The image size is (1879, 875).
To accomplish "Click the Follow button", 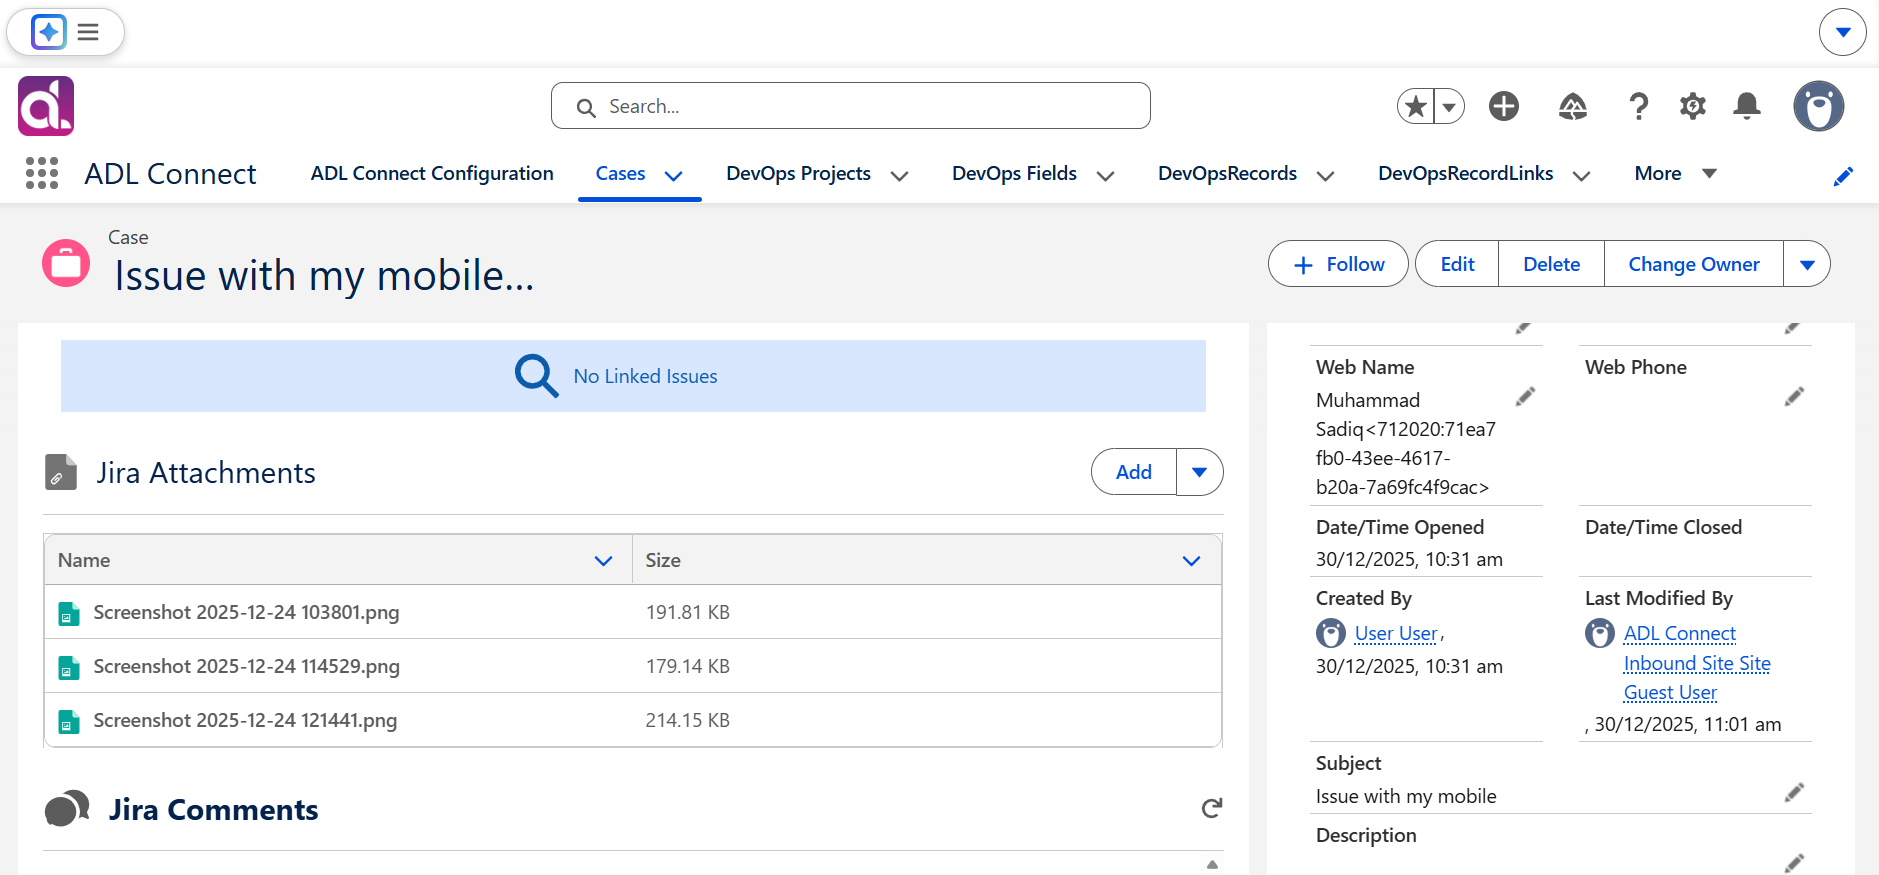I will (x=1338, y=264).
